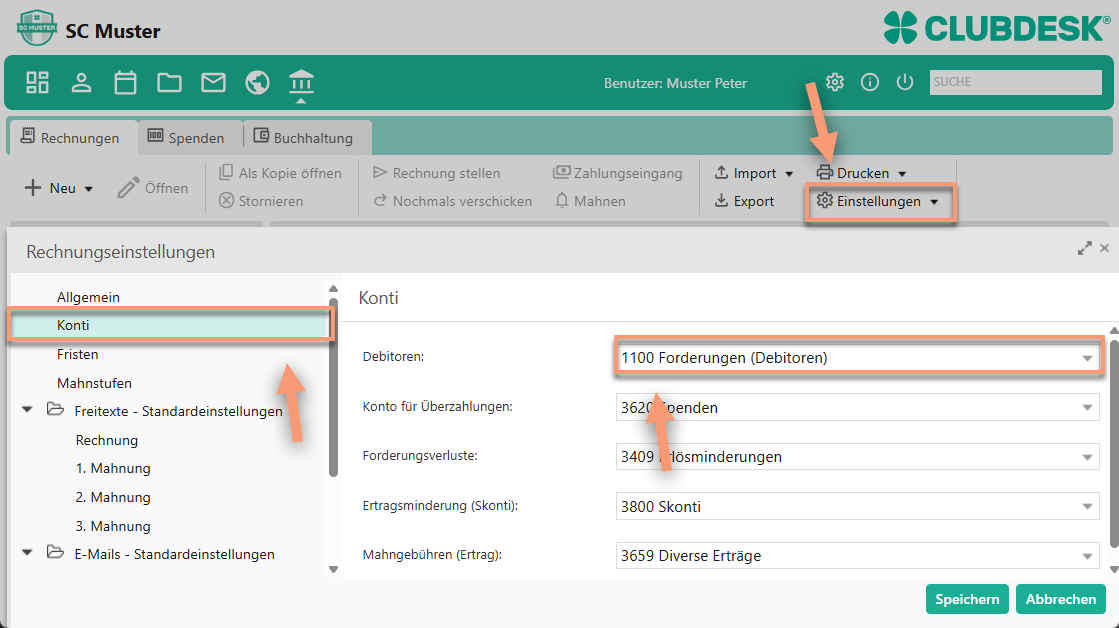Screen dimensions: 1119x628
Task: Click Rechnung stellen
Action: [437, 173]
